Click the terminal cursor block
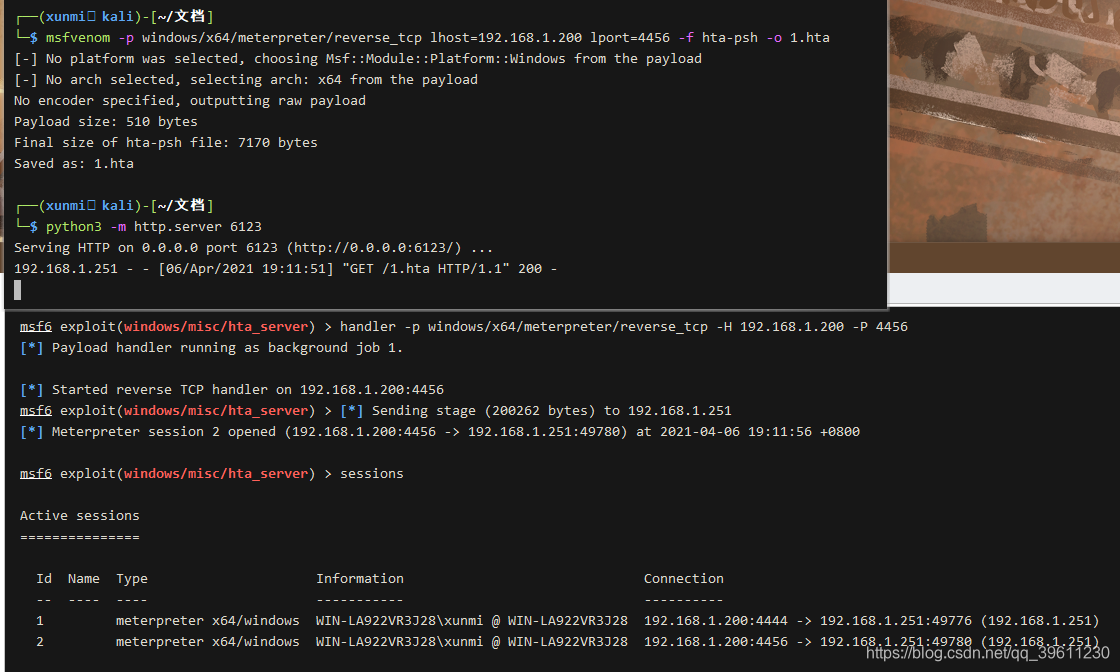The image size is (1120, 672). tap(18, 289)
